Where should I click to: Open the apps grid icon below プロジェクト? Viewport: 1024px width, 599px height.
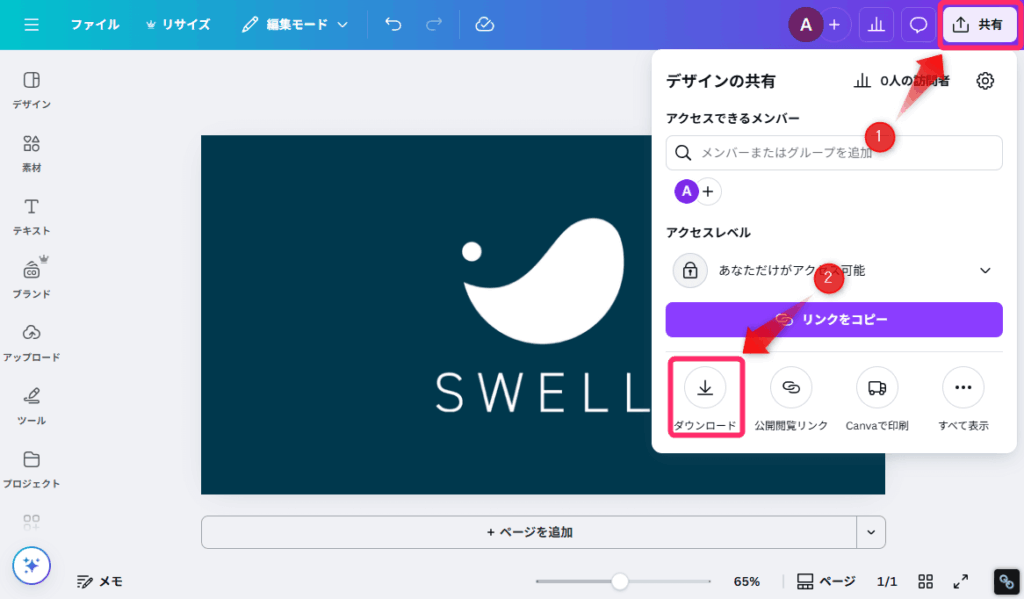click(x=31, y=521)
